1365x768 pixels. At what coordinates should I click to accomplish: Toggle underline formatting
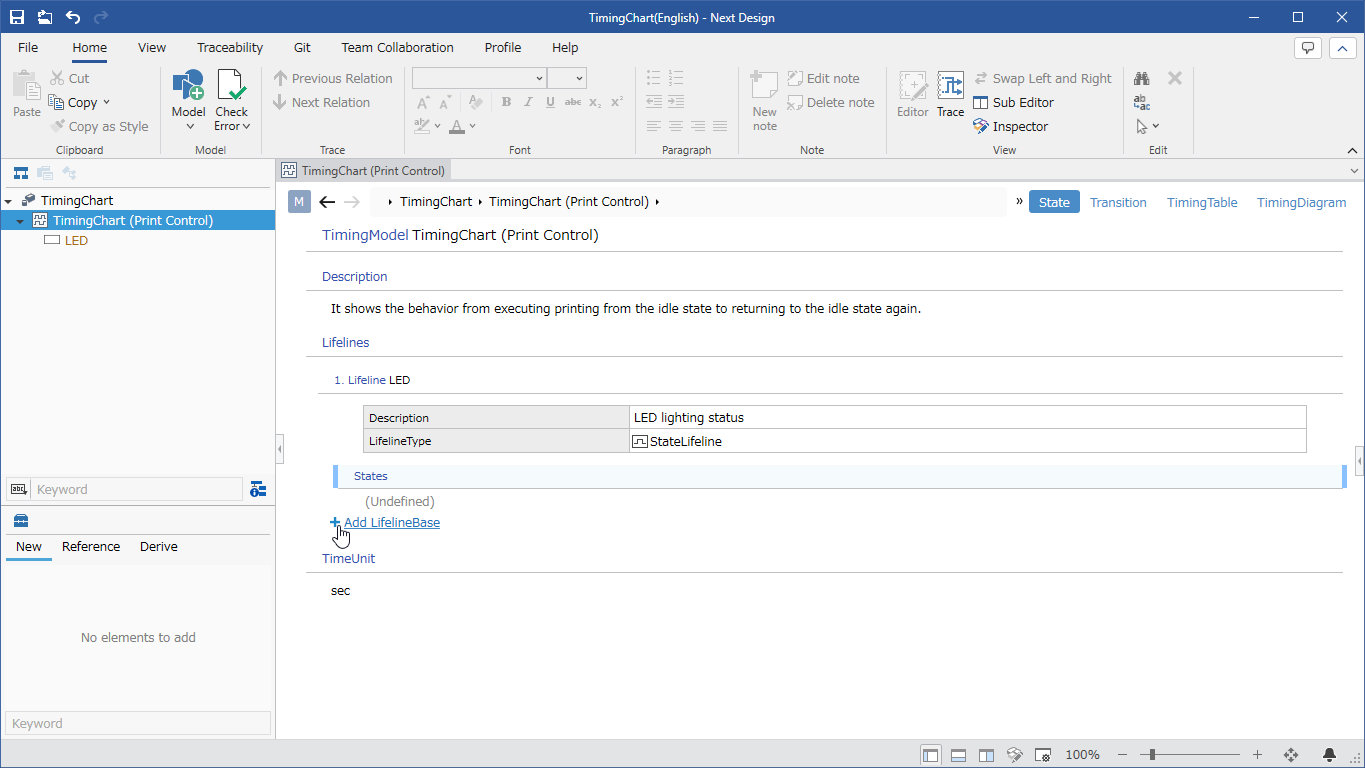[551, 102]
